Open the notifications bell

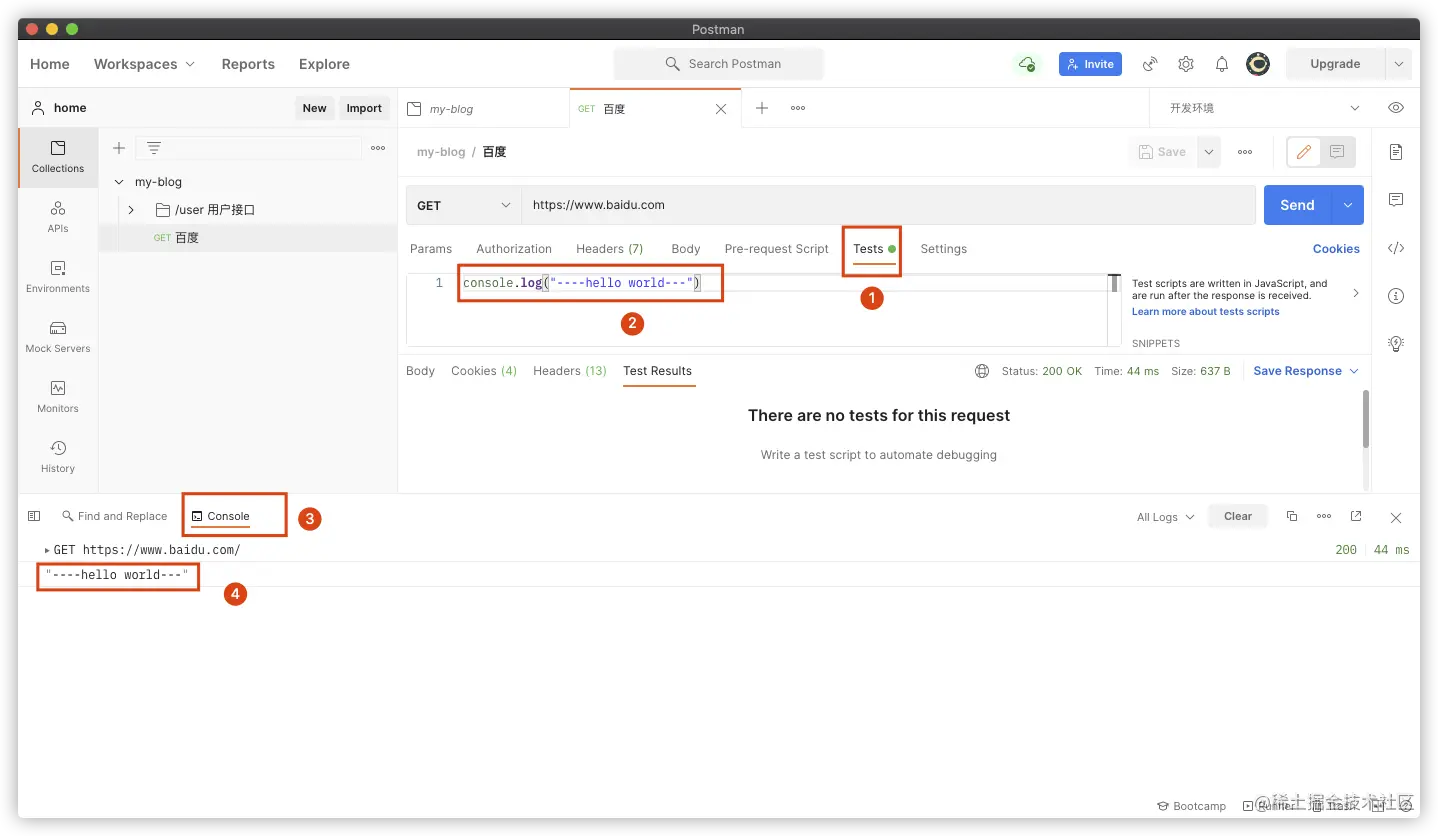coord(1222,64)
